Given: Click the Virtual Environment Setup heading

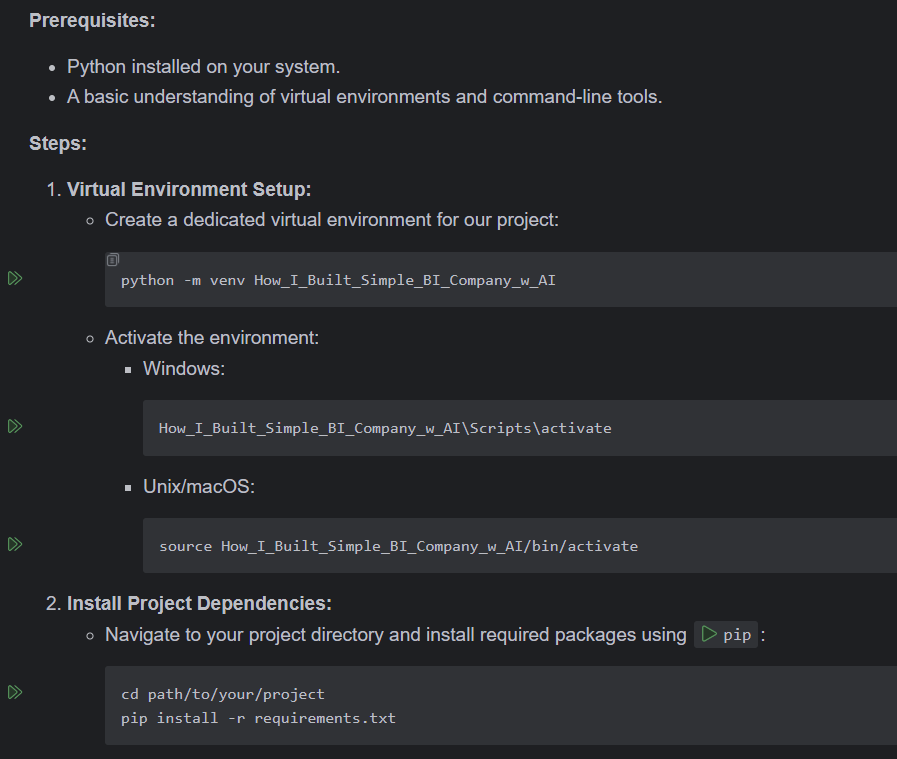Looking at the screenshot, I should coord(189,189).
